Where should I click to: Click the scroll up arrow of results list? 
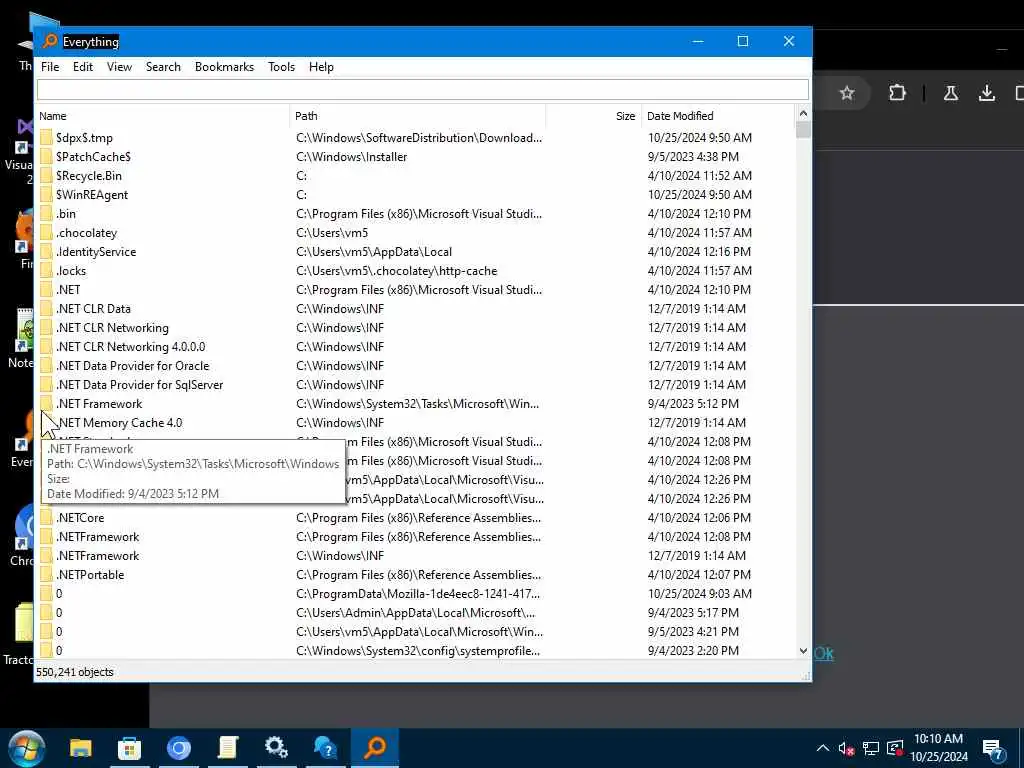[803, 114]
